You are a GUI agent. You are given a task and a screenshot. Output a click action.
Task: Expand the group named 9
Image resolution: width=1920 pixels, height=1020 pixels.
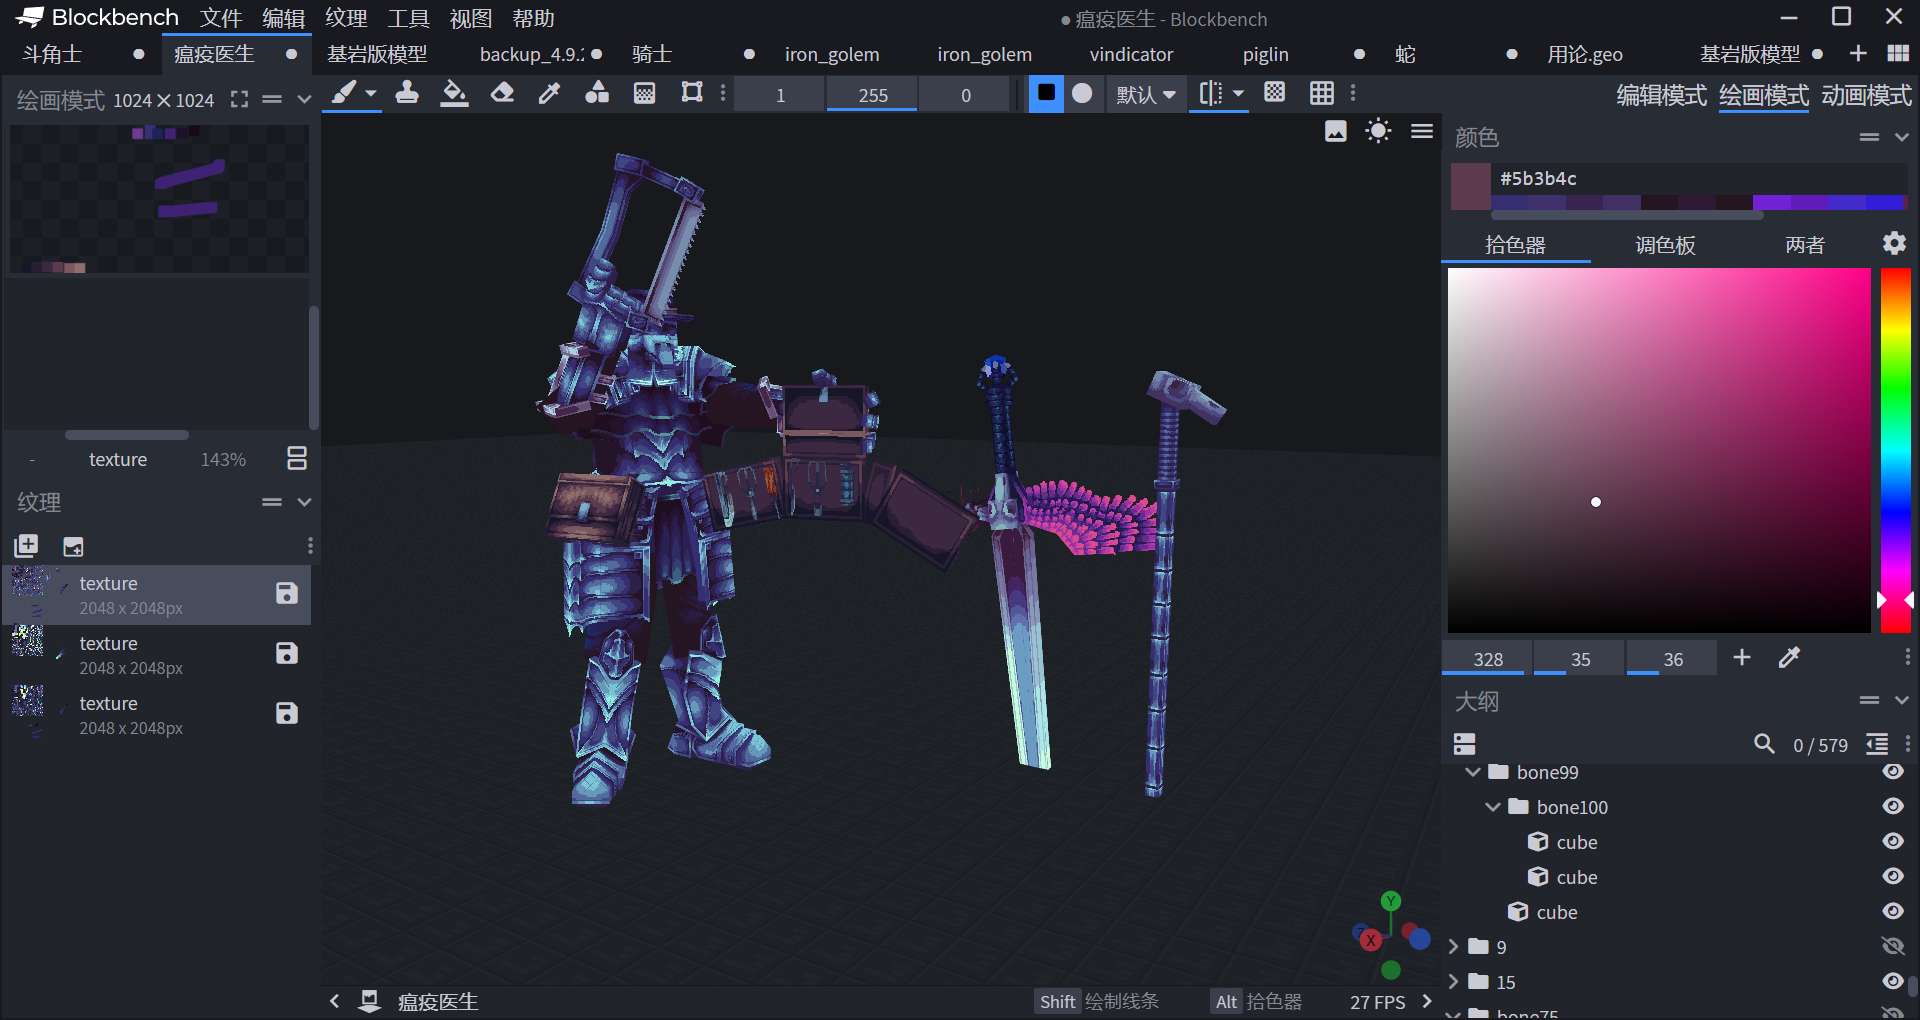(x=1454, y=947)
